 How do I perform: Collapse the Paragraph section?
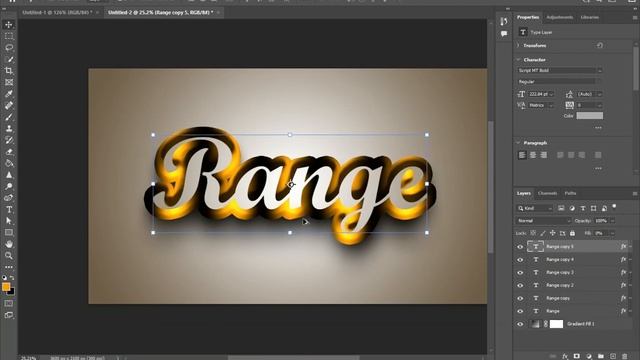pos(518,143)
